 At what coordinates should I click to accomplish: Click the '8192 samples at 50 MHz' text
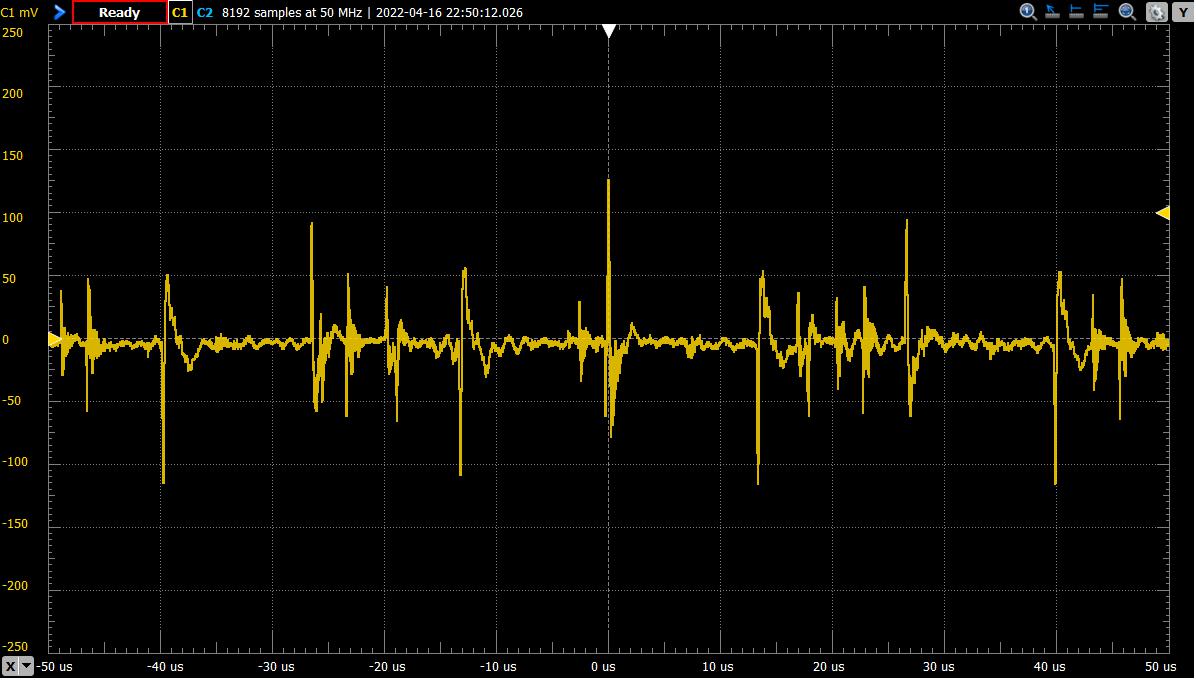click(x=292, y=12)
